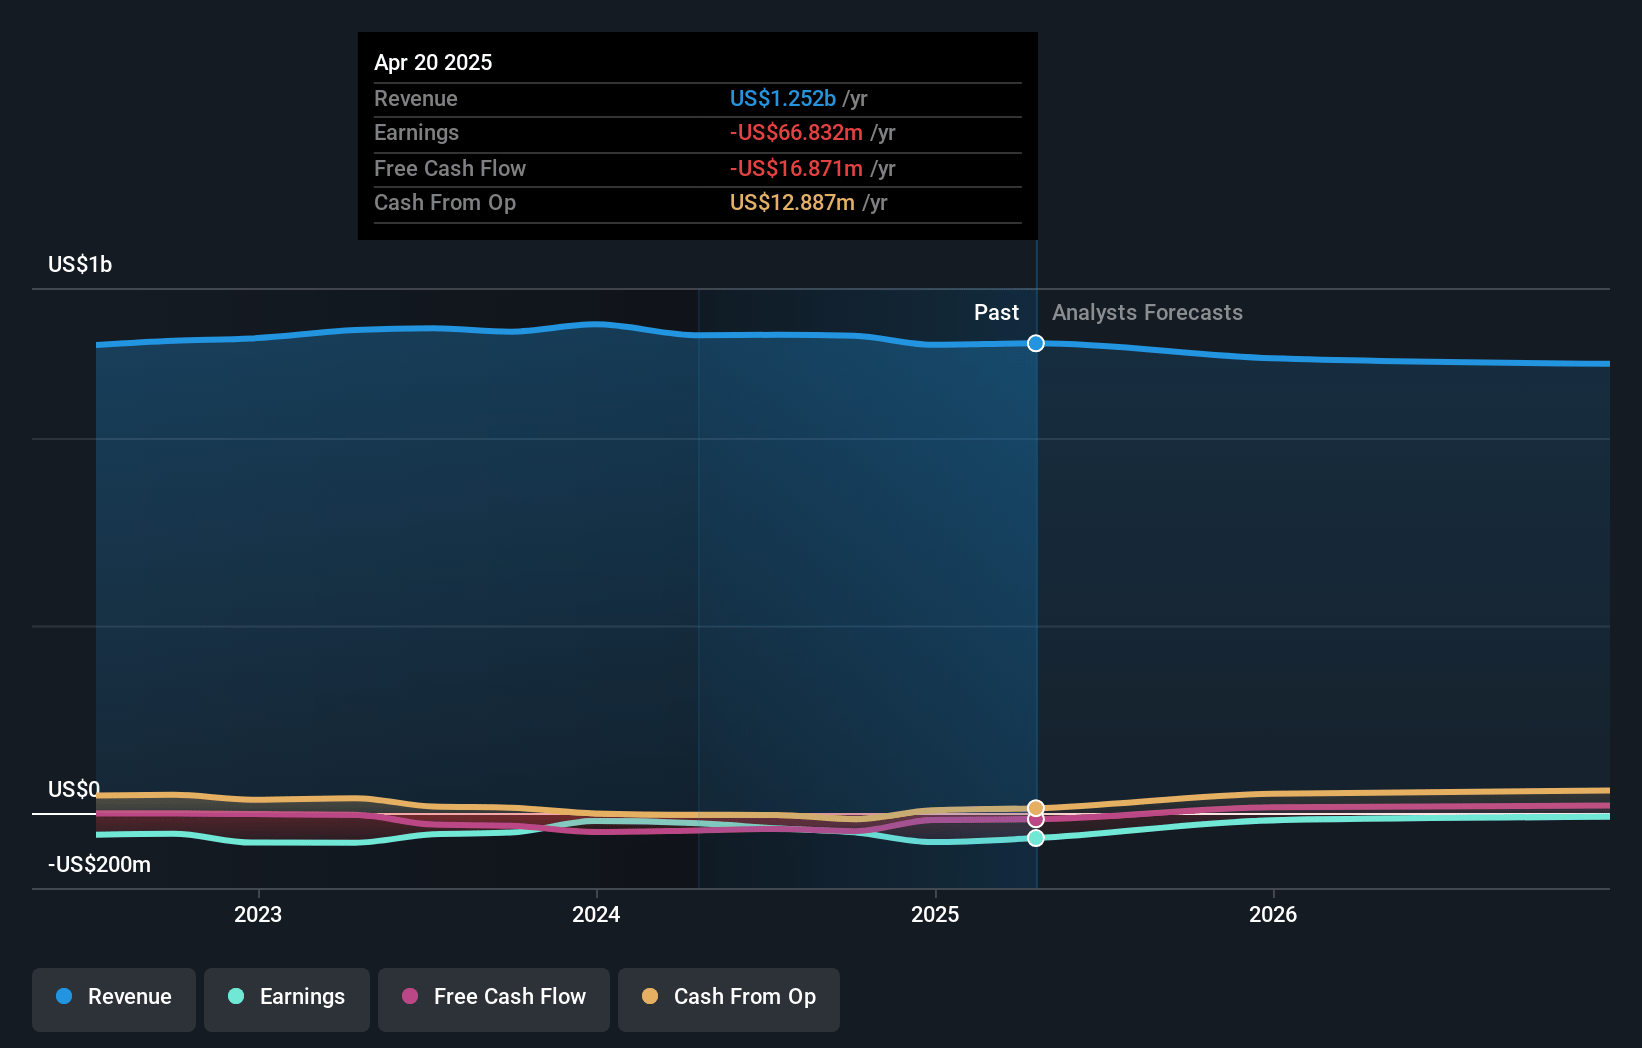This screenshot has width=1642, height=1048.
Task: Toggle the Free Cash Flow legend button
Action: pos(494,999)
